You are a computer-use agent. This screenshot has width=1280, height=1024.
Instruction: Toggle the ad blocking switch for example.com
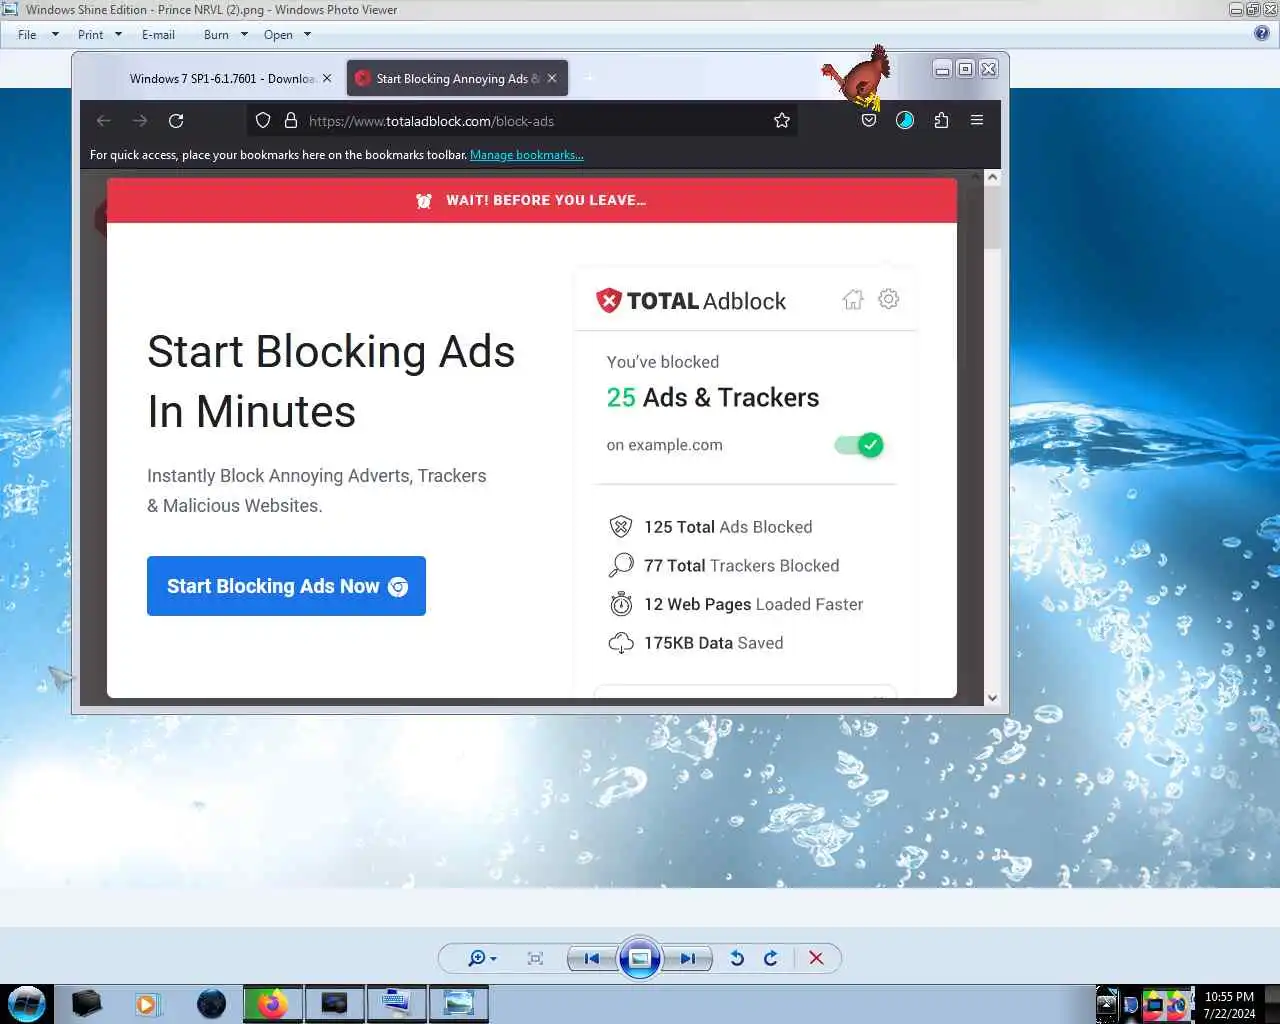(x=859, y=445)
